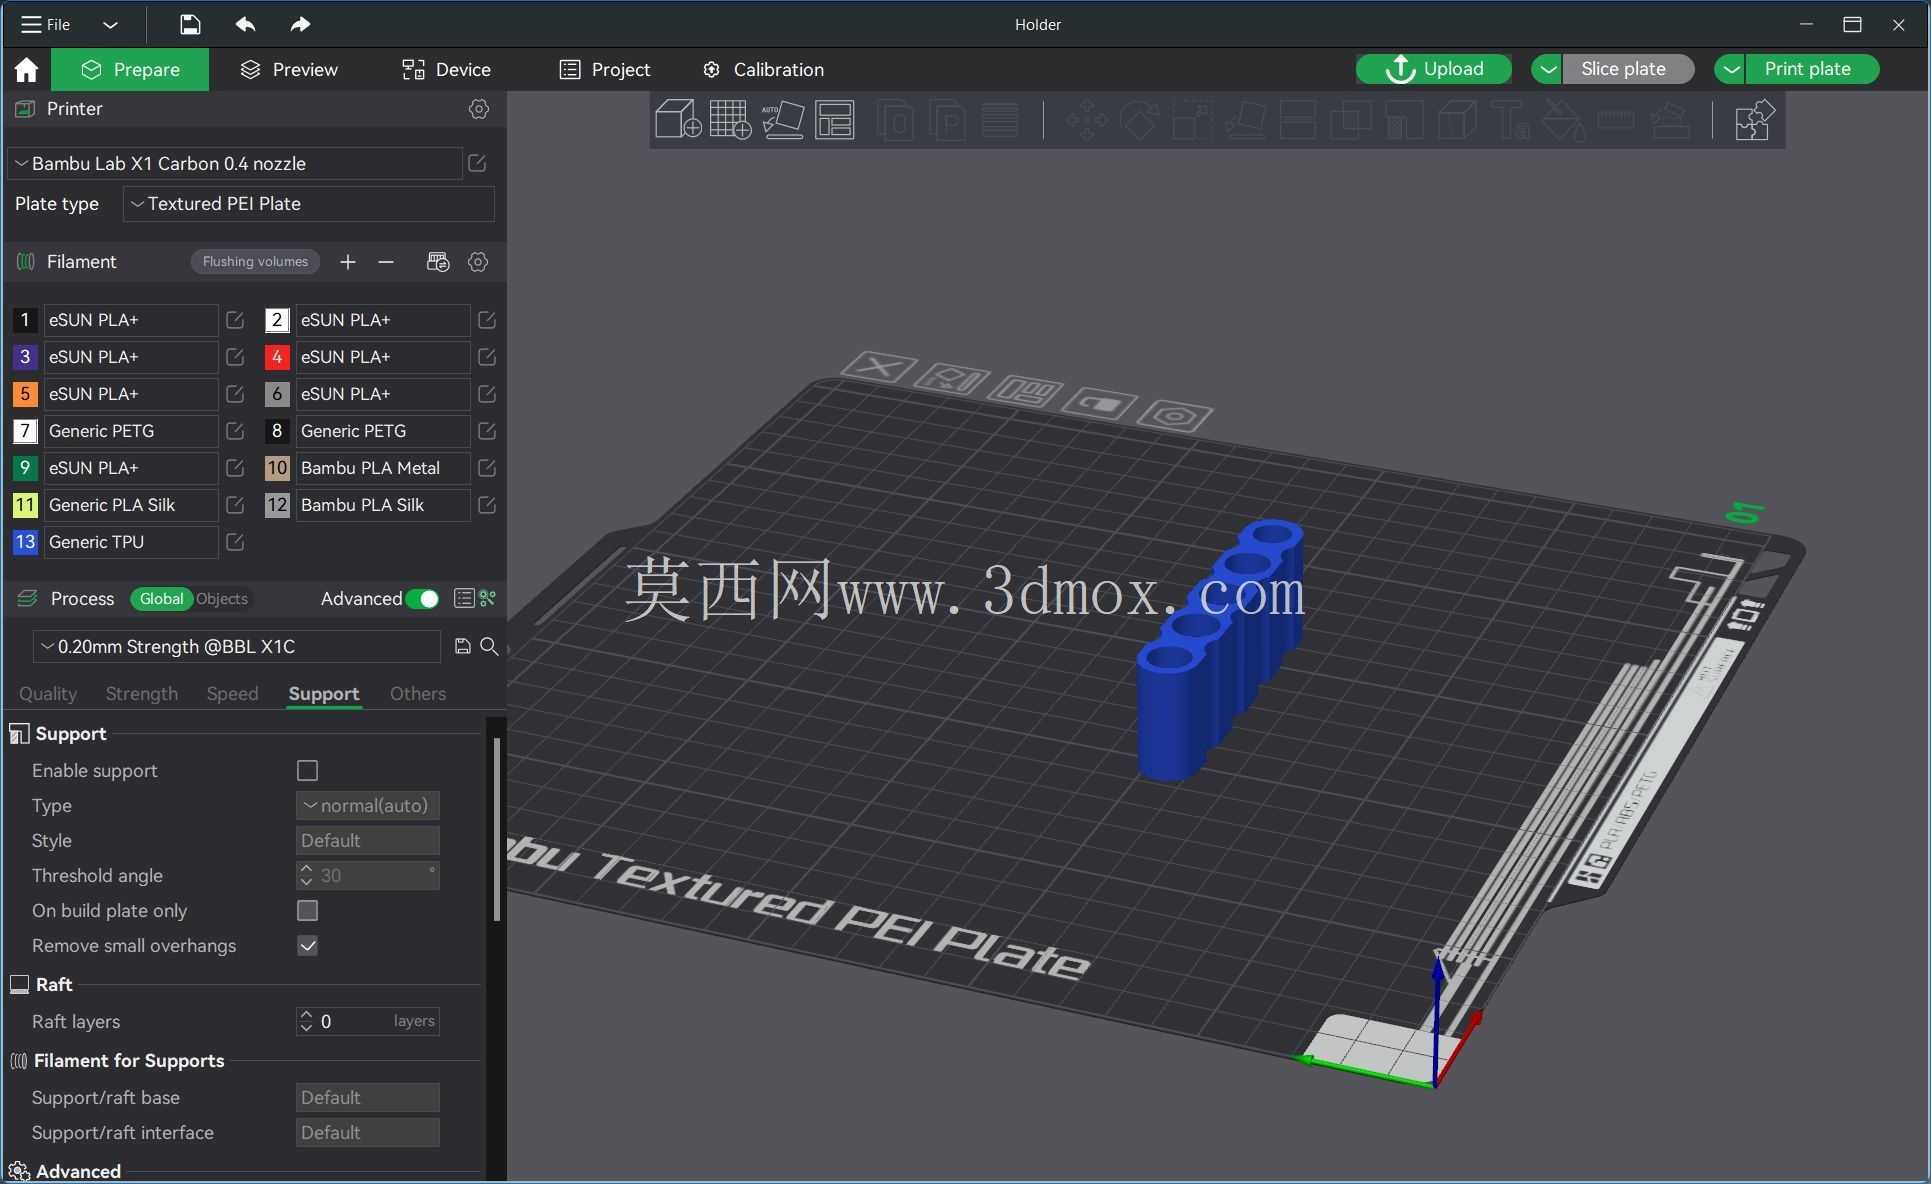Open Filament settings gear icon
Image resolution: width=1931 pixels, height=1184 pixels.
[478, 262]
